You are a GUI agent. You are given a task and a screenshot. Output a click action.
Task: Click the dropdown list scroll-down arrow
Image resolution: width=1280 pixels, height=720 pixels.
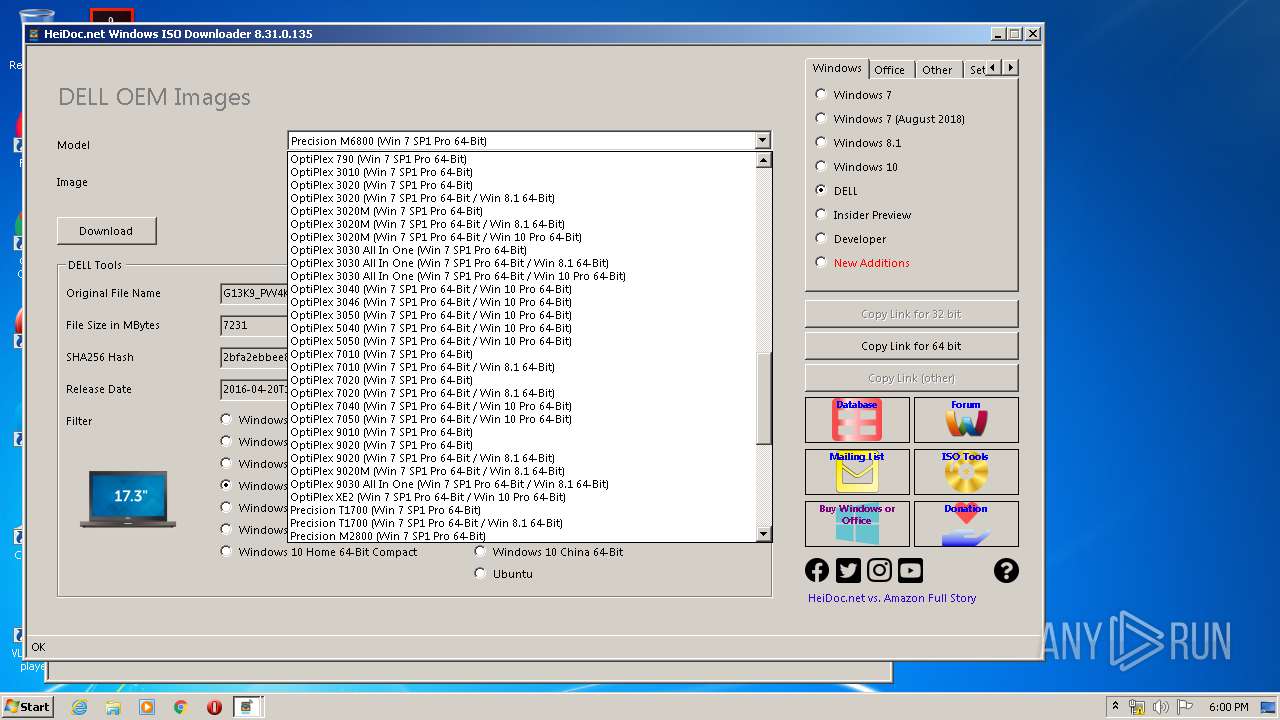763,534
